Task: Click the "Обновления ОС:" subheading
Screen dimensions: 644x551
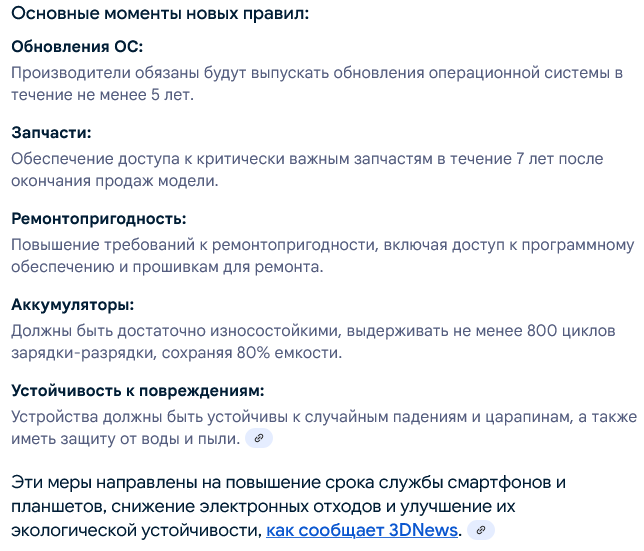Action: coord(77,47)
